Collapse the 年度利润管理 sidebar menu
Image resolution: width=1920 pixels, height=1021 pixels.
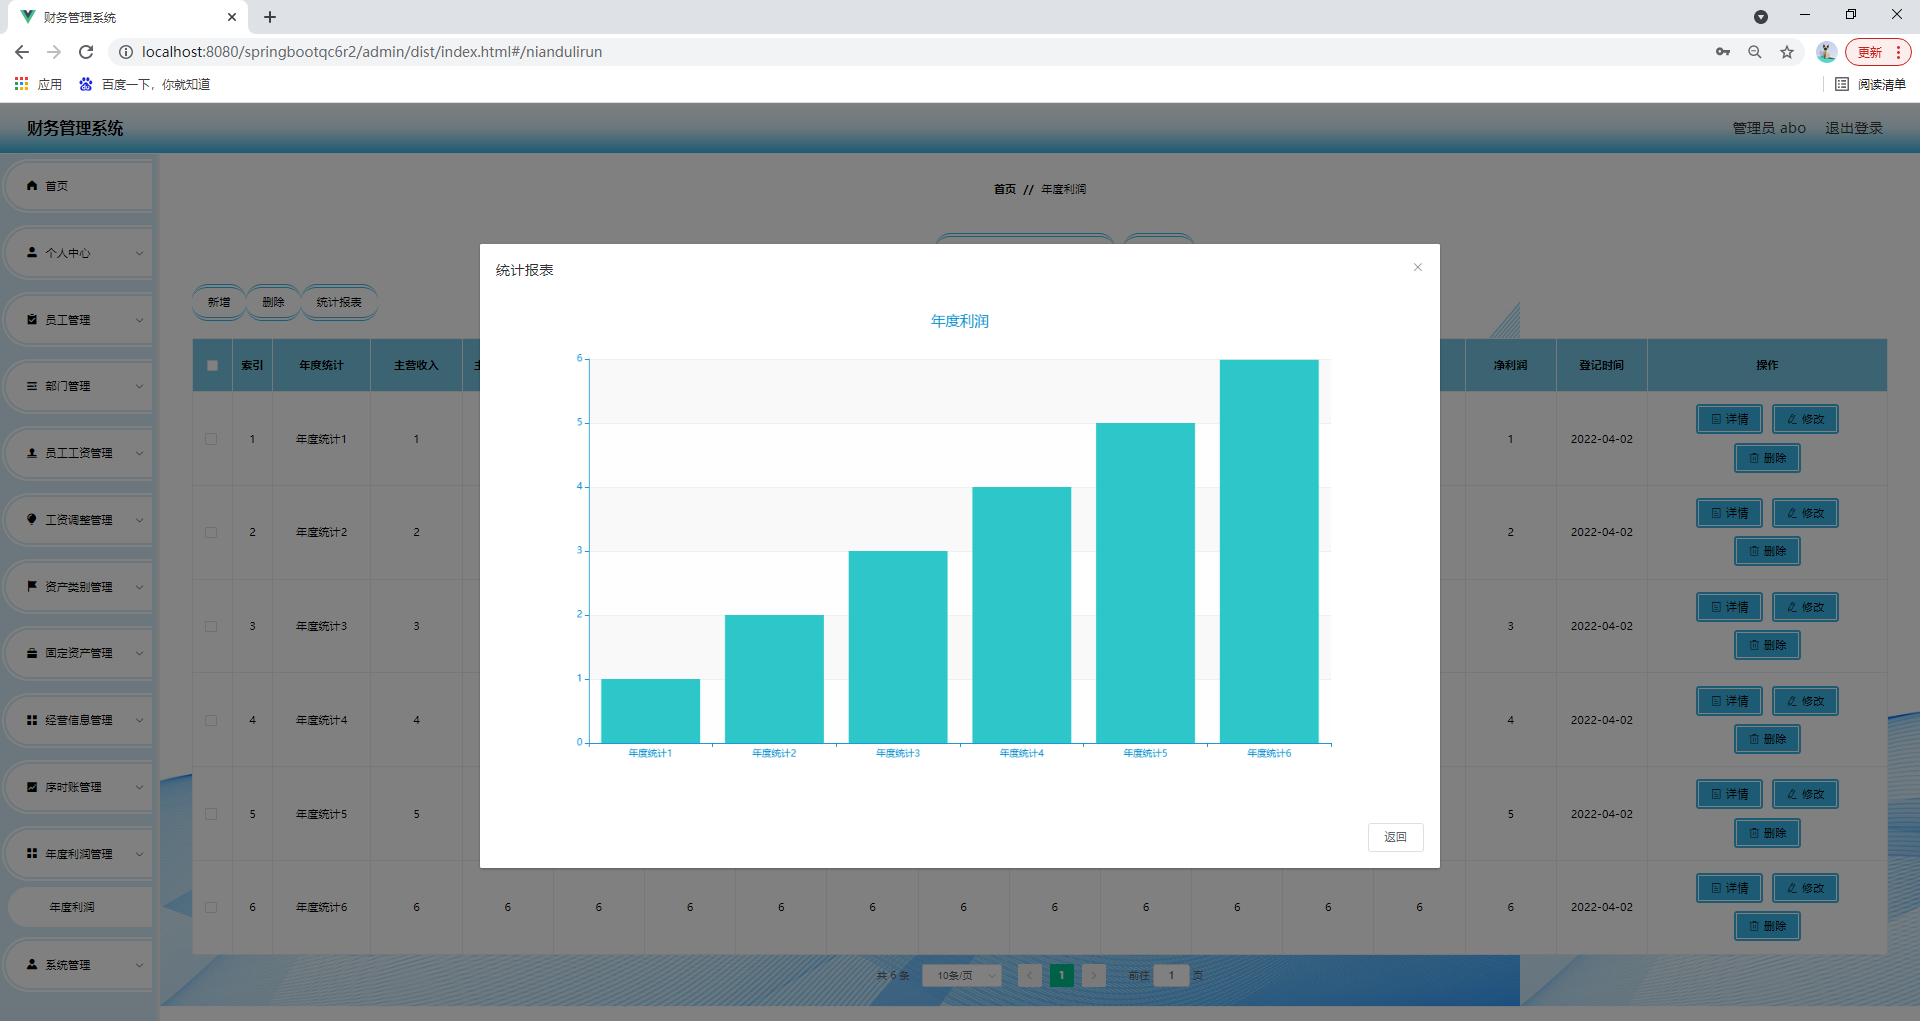point(78,854)
